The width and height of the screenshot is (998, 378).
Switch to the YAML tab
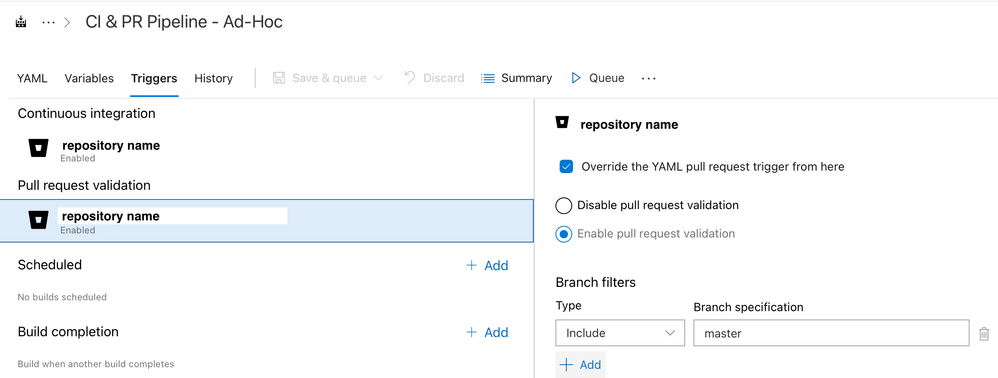32,78
